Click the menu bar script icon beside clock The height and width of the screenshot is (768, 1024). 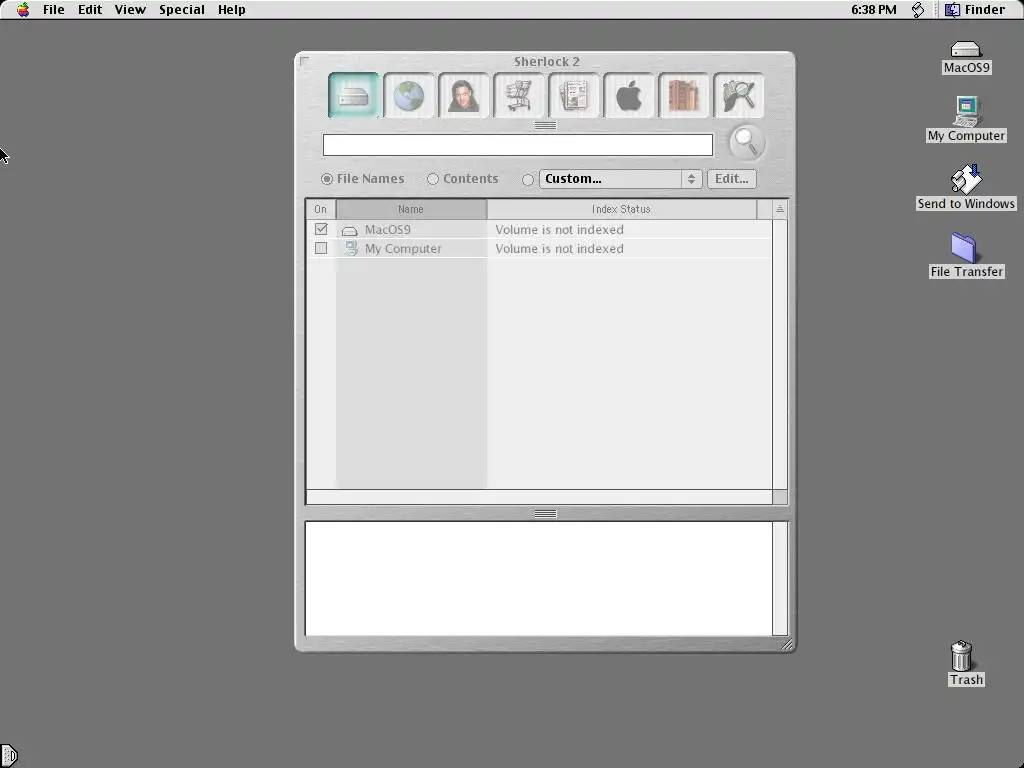(918, 10)
